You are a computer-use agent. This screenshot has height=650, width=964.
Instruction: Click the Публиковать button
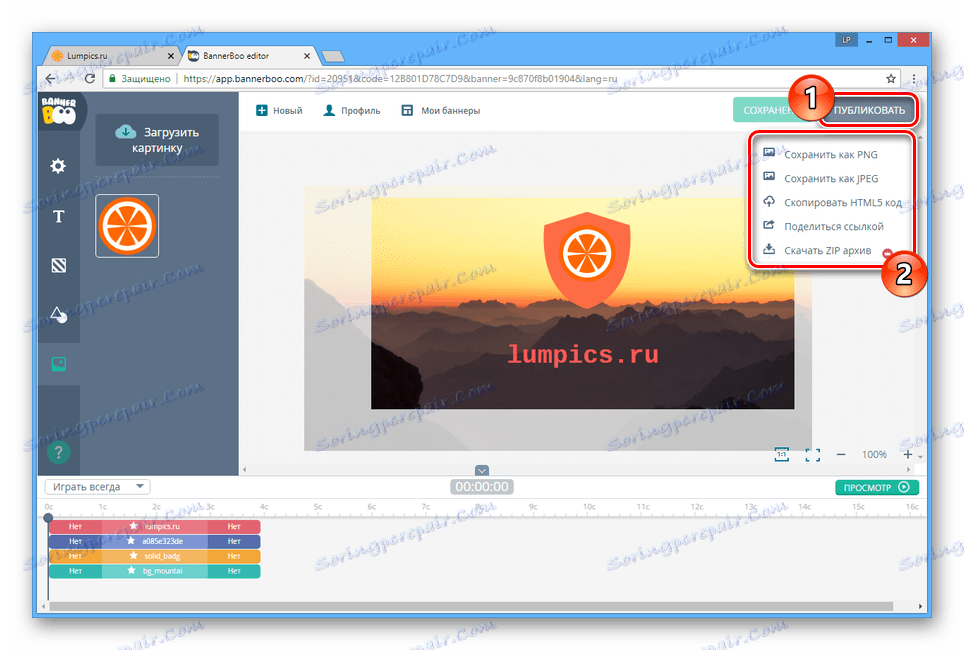pyautogui.click(x=869, y=110)
